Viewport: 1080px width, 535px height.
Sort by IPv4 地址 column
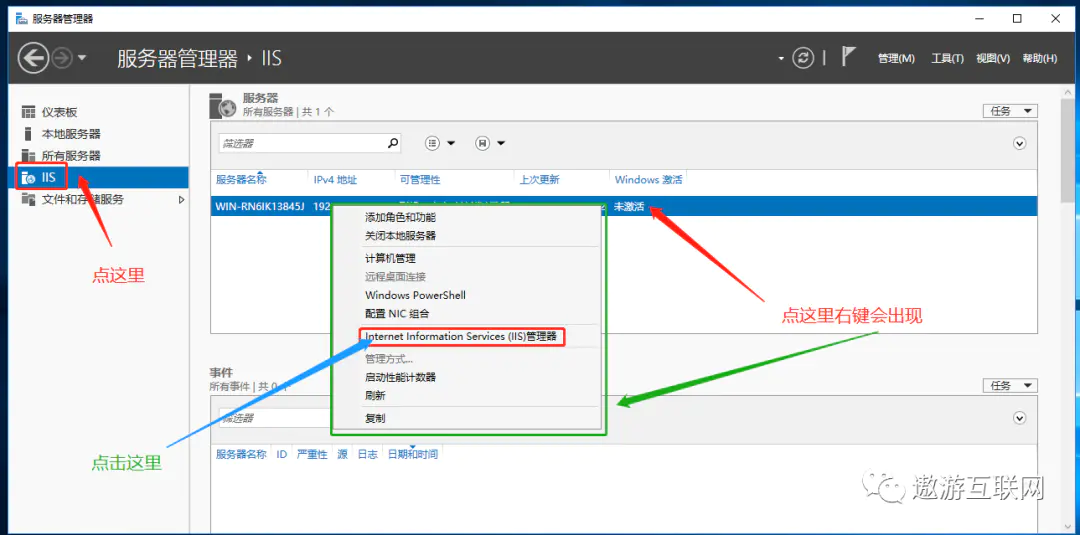335,180
